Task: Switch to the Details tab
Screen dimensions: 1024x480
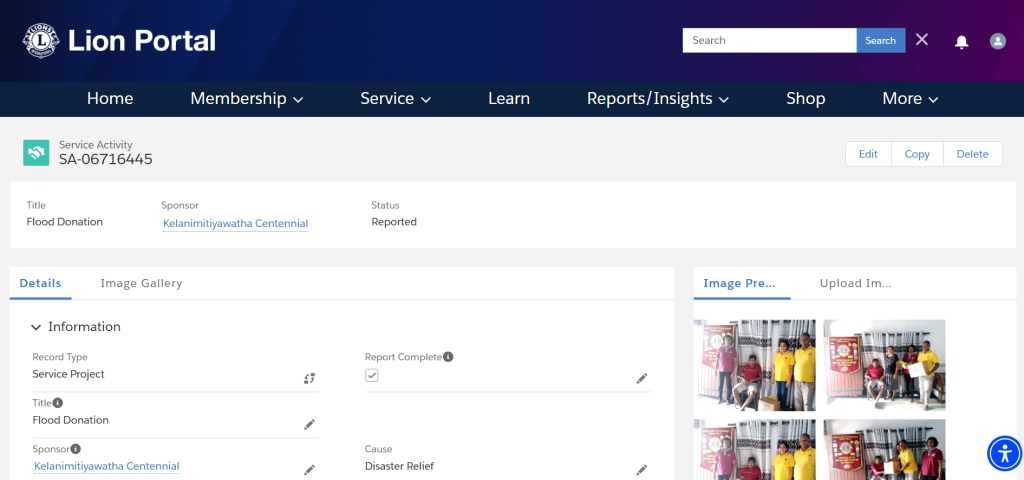Action: click(40, 283)
